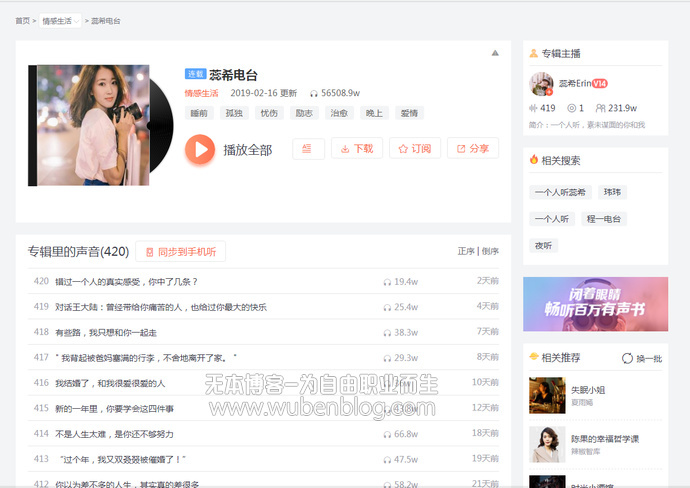The width and height of the screenshot is (690, 488).
Task: Click 同步到手机听 sync button
Action: [180, 252]
